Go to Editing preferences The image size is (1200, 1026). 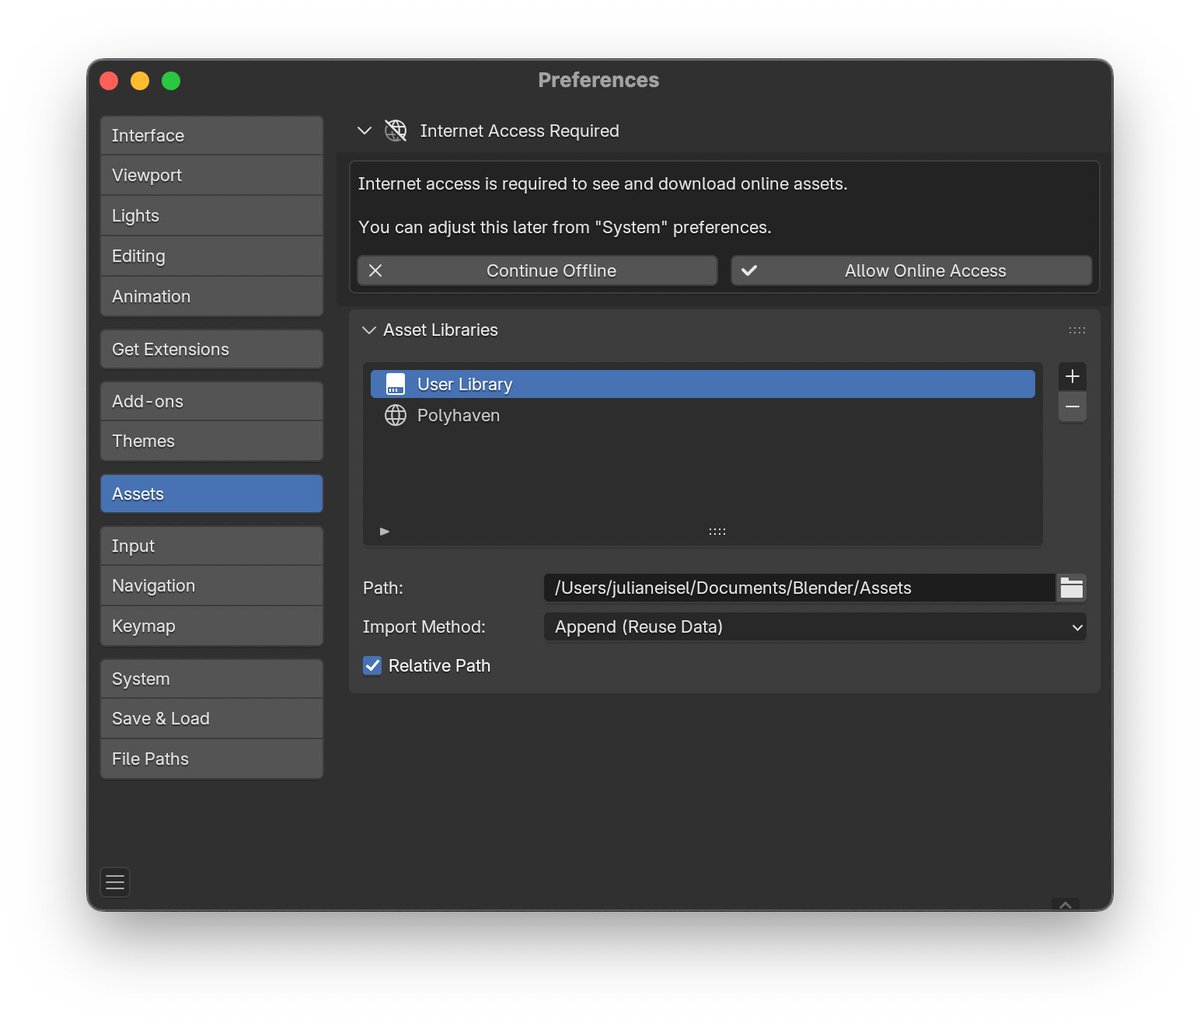(x=212, y=256)
